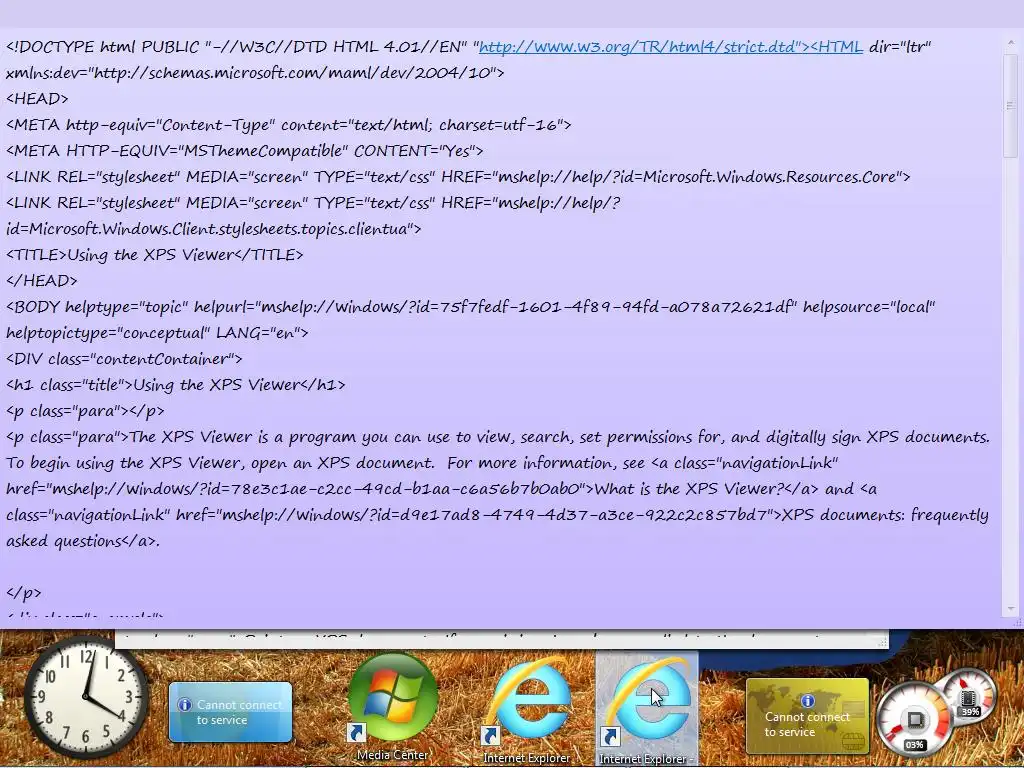Click the CPU meter dial showing 03%
The width and height of the screenshot is (1024, 768).
point(914,720)
